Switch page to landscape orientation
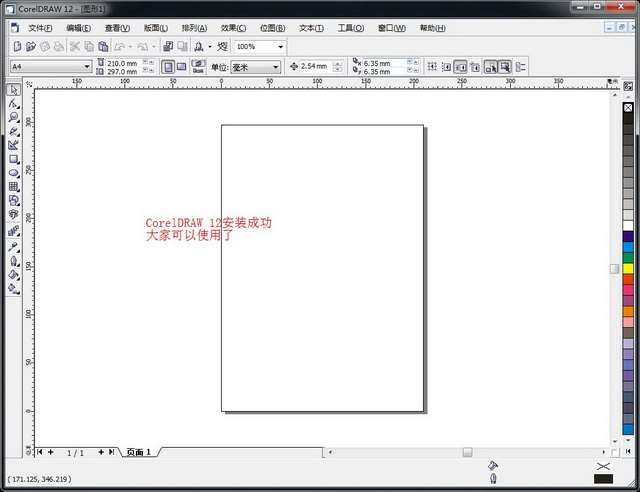Image resolution: width=640 pixels, height=492 pixels. point(181,67)
